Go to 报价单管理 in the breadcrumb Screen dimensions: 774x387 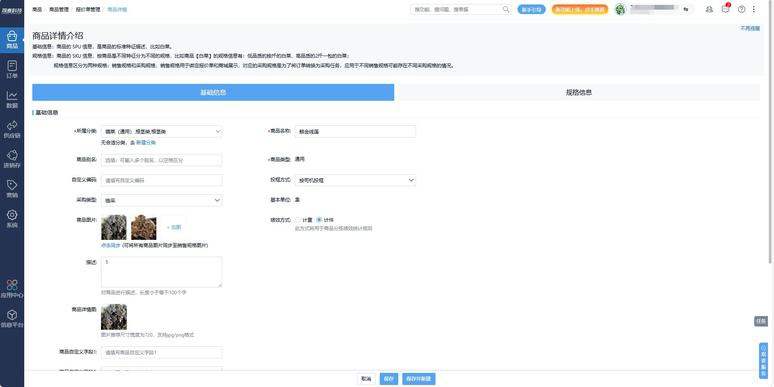[x=87, y=9]
